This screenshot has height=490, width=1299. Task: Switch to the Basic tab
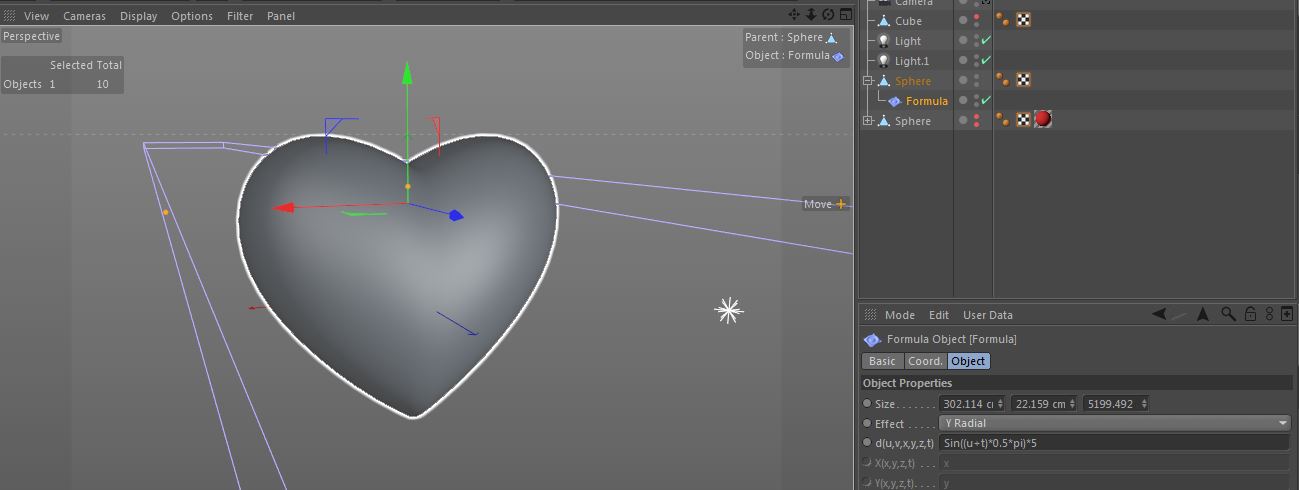click(x=882, y=361)
